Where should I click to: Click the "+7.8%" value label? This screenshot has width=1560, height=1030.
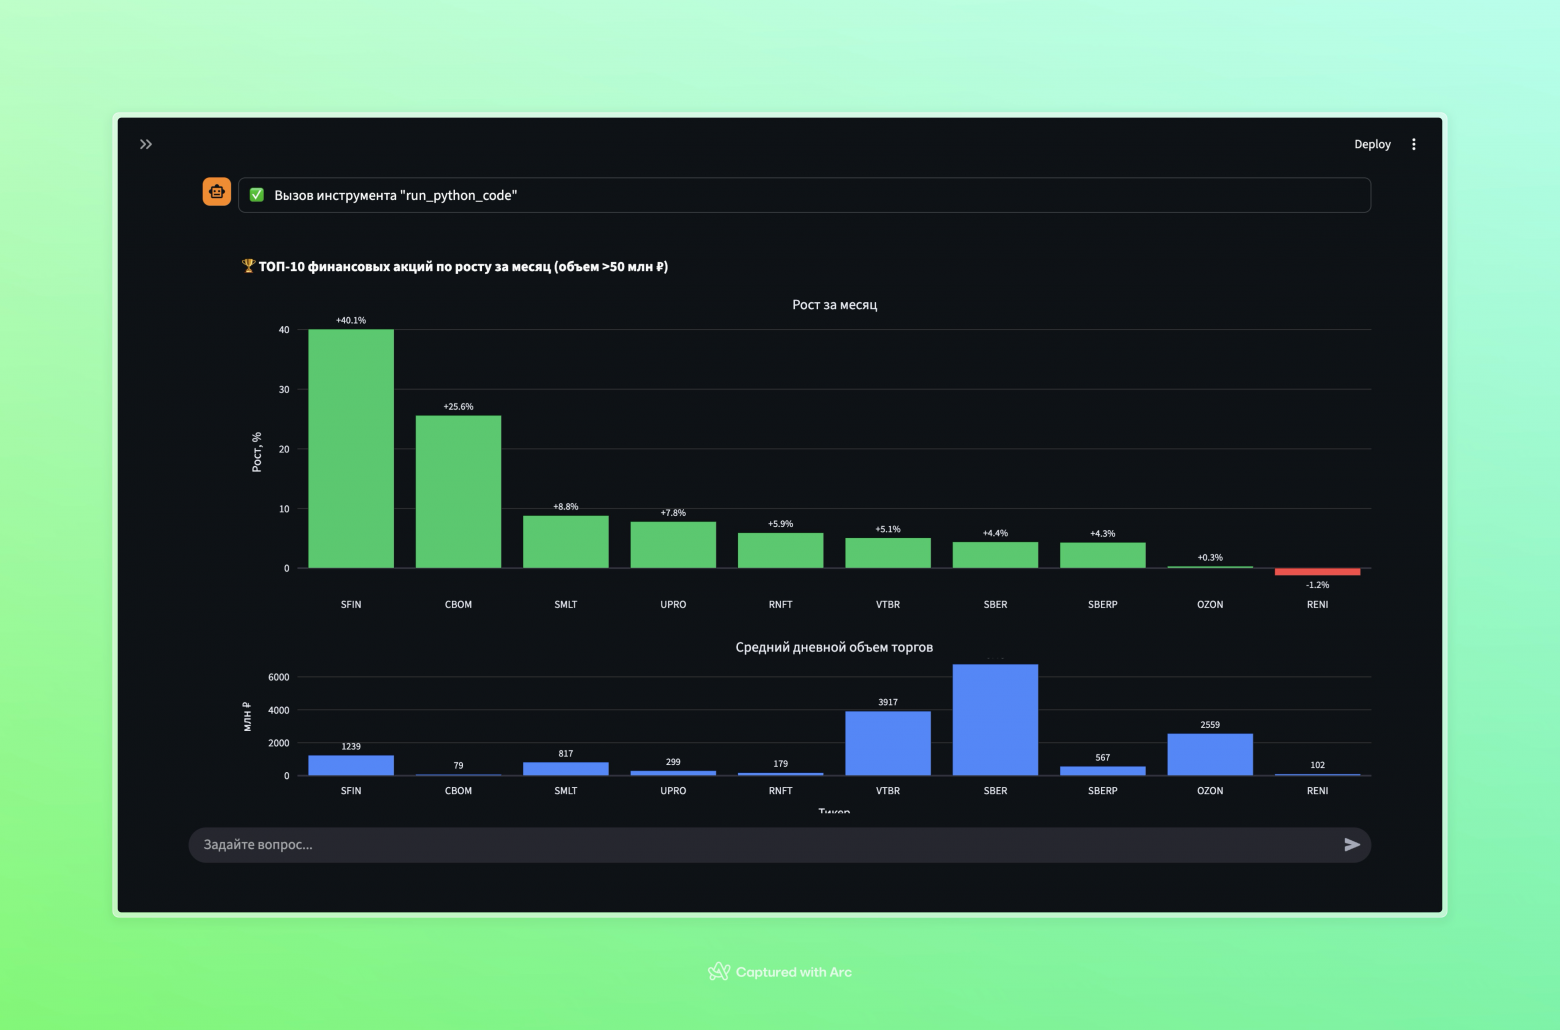tap(673, 513)
